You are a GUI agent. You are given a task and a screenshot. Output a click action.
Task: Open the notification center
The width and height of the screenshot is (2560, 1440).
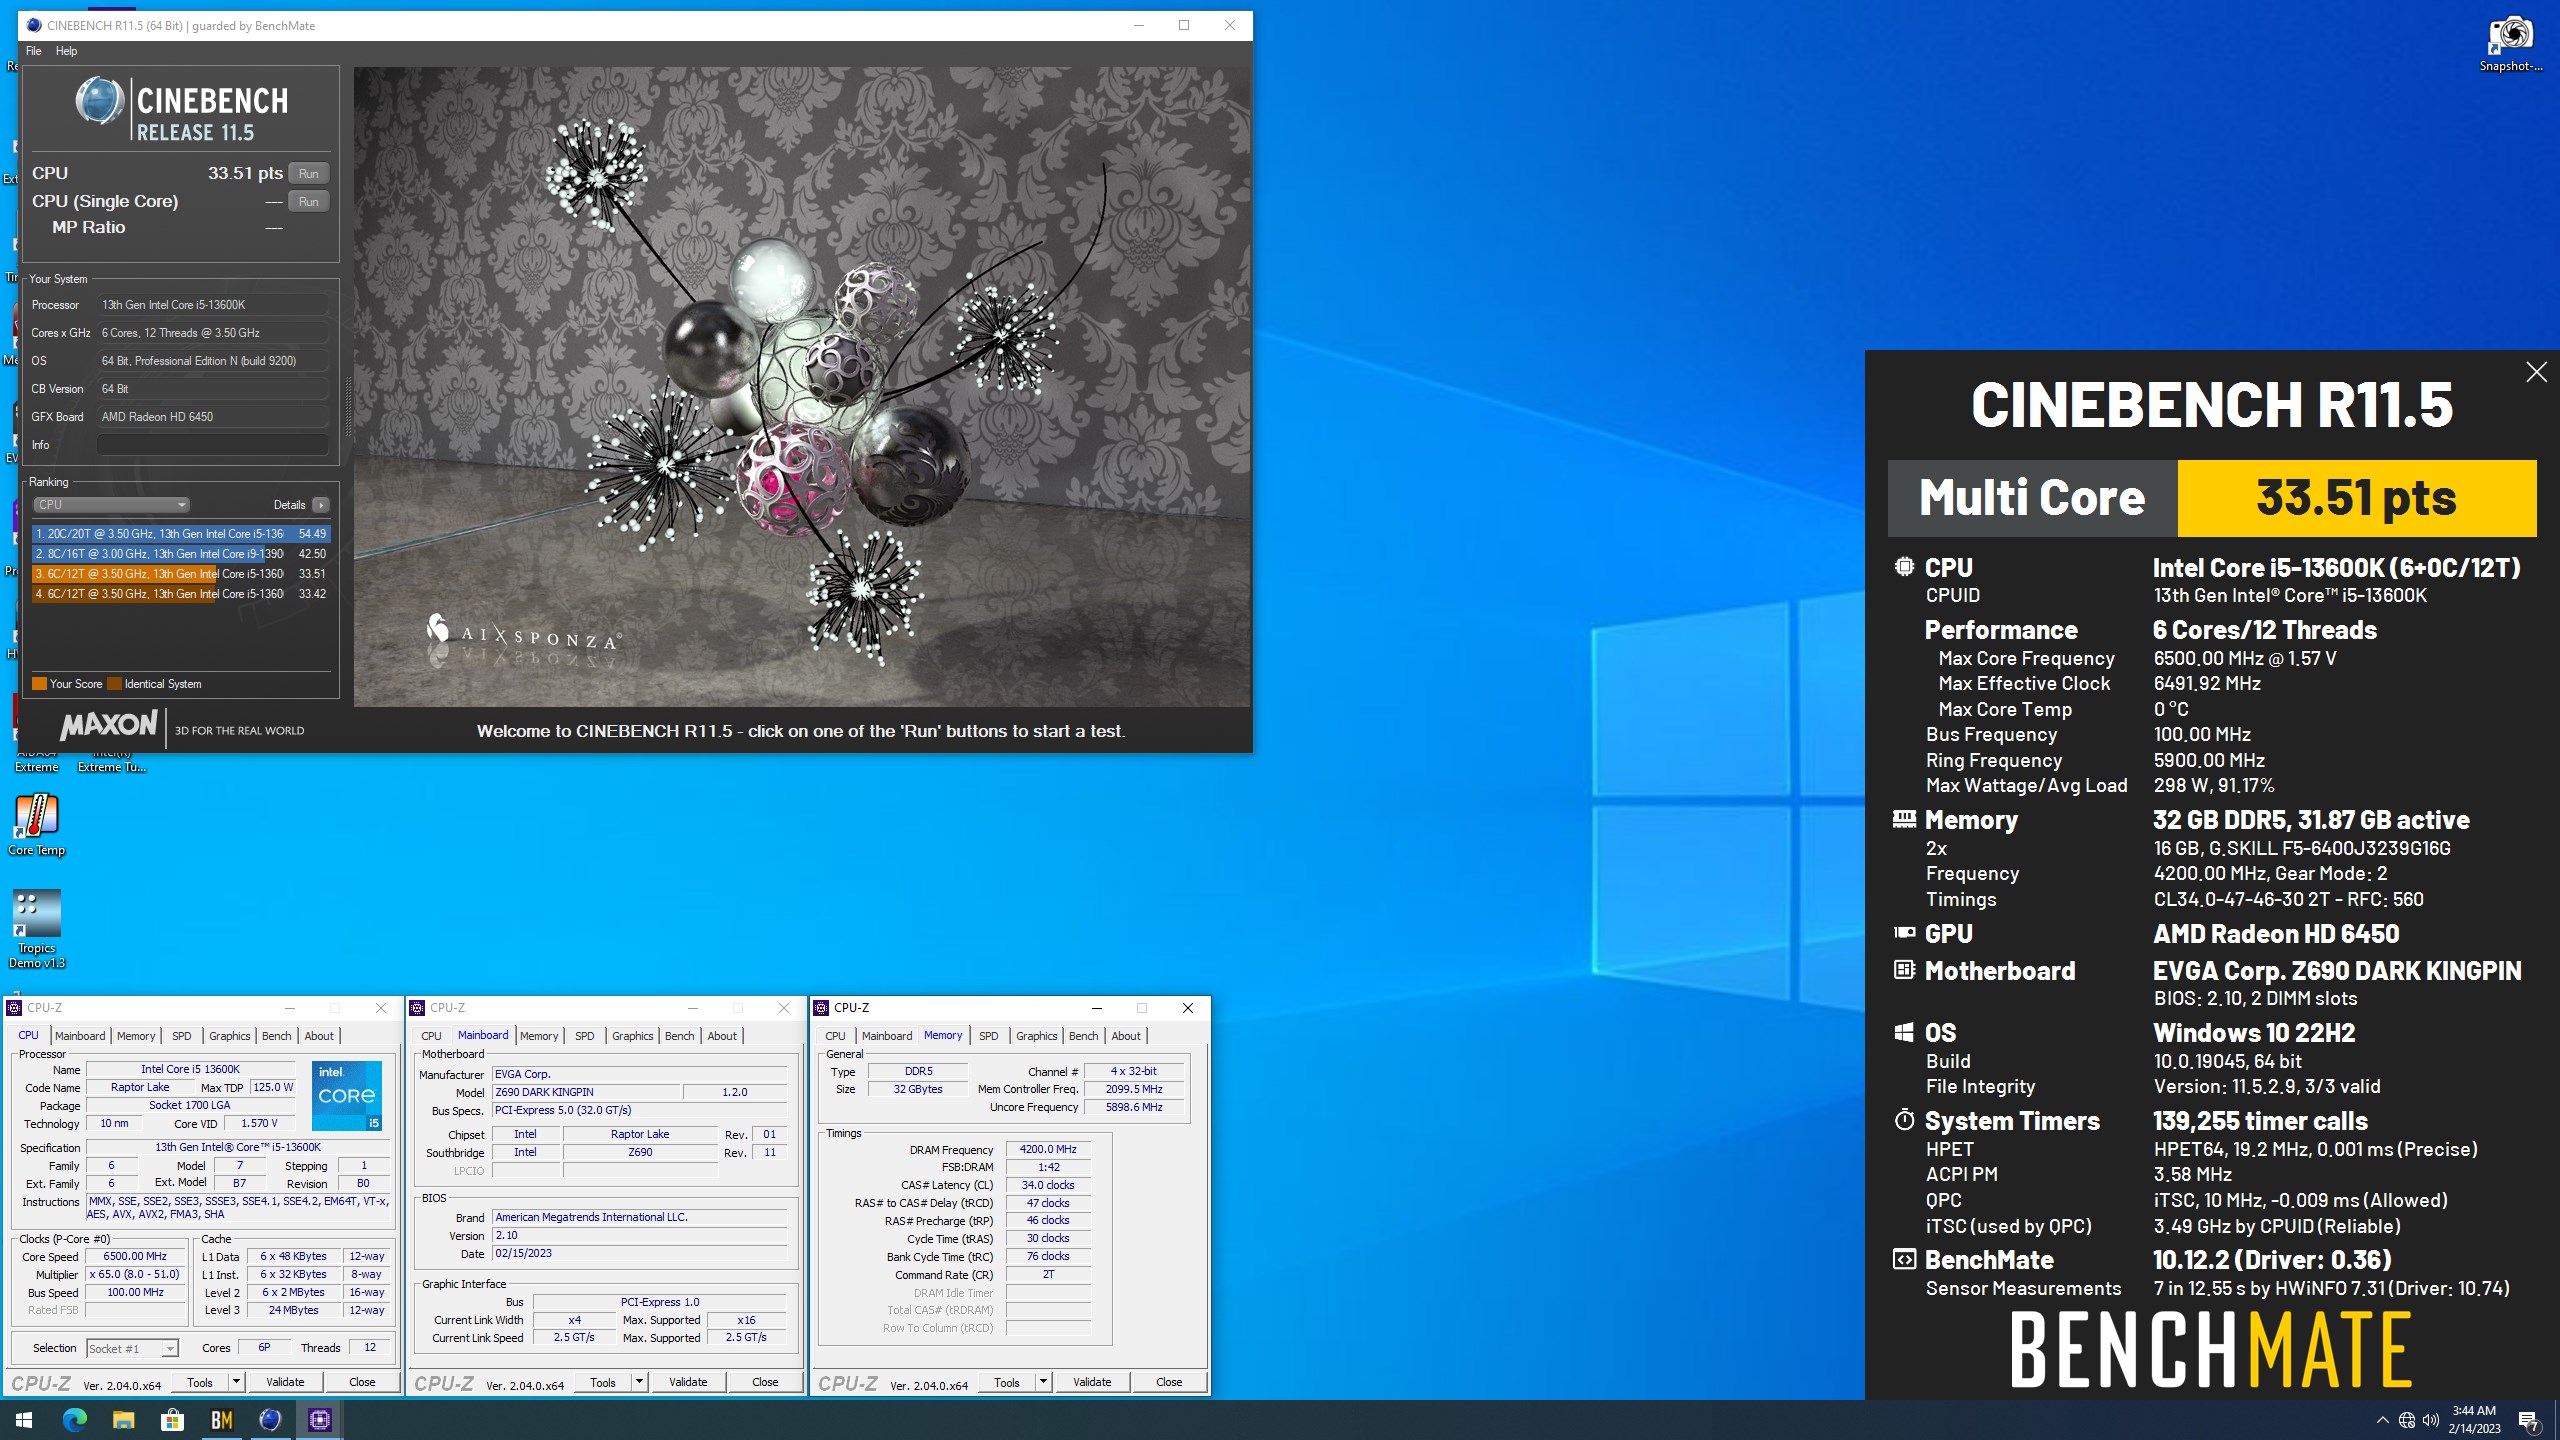[2529, 1420]
